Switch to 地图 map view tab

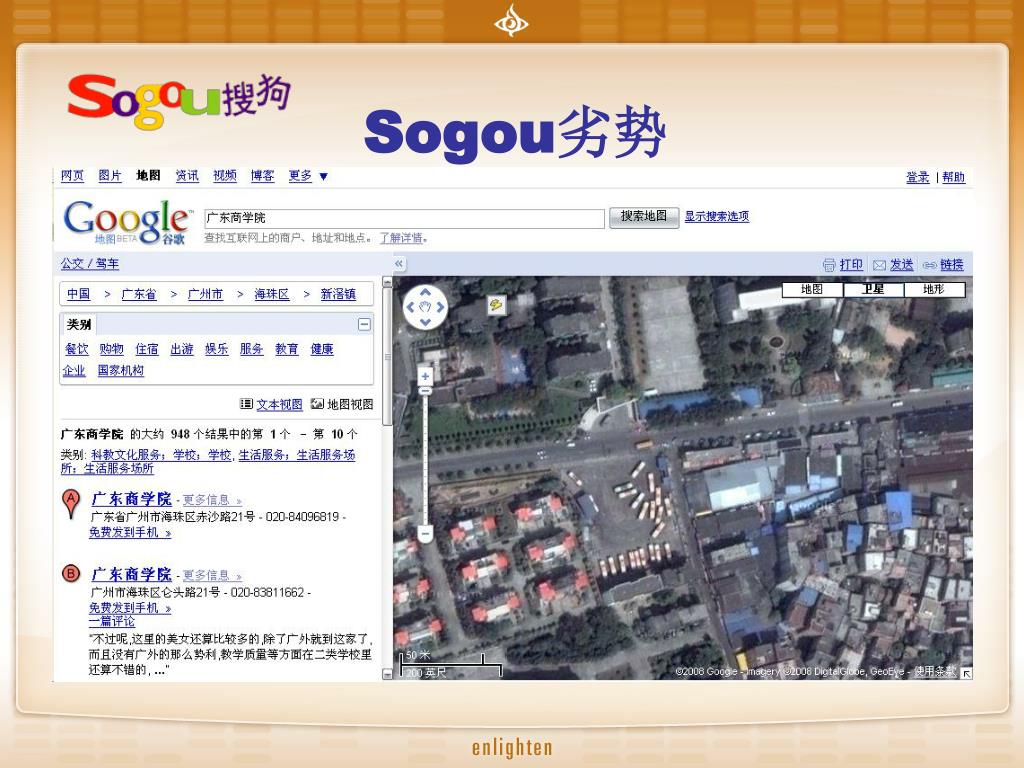[812, 289]
